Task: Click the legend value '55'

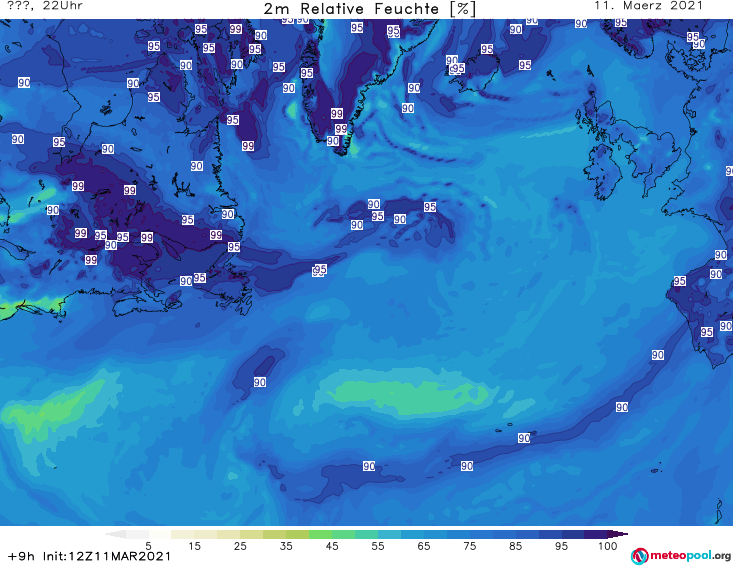Action: click(x=378, y=546)
